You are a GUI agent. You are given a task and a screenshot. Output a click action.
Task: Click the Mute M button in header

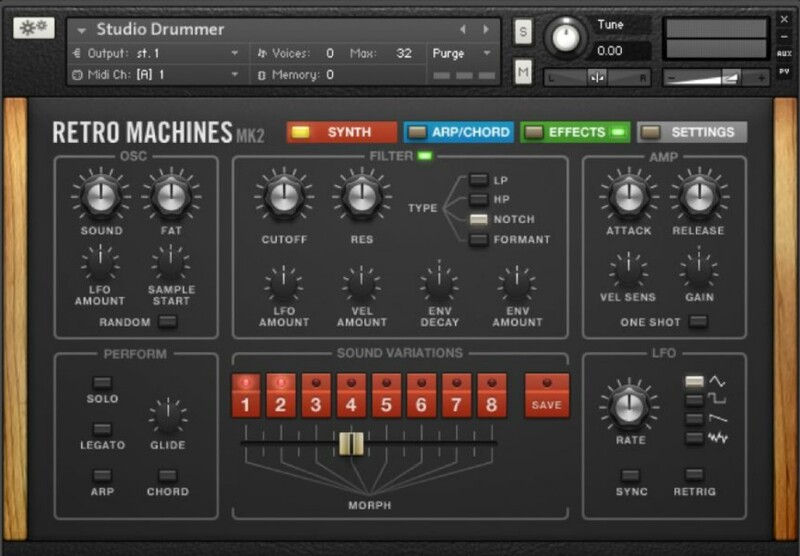click(523, 71)
